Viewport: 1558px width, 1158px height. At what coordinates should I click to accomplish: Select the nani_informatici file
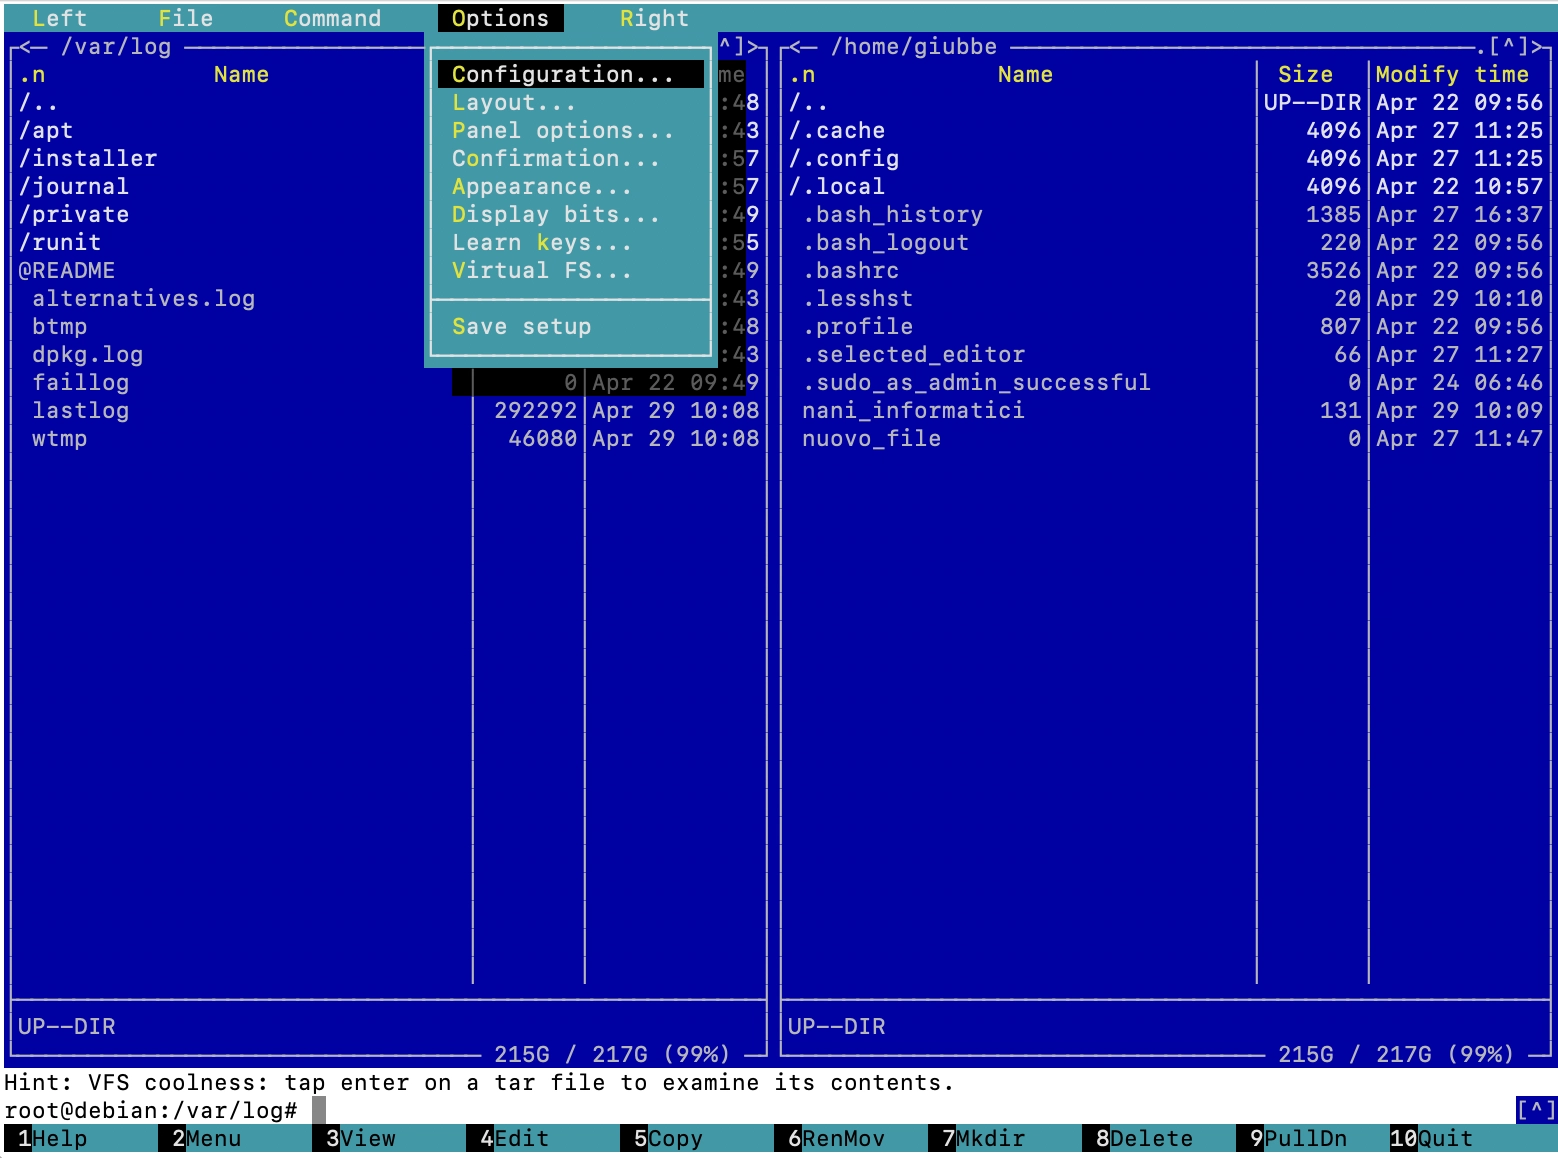coord(913,411)
